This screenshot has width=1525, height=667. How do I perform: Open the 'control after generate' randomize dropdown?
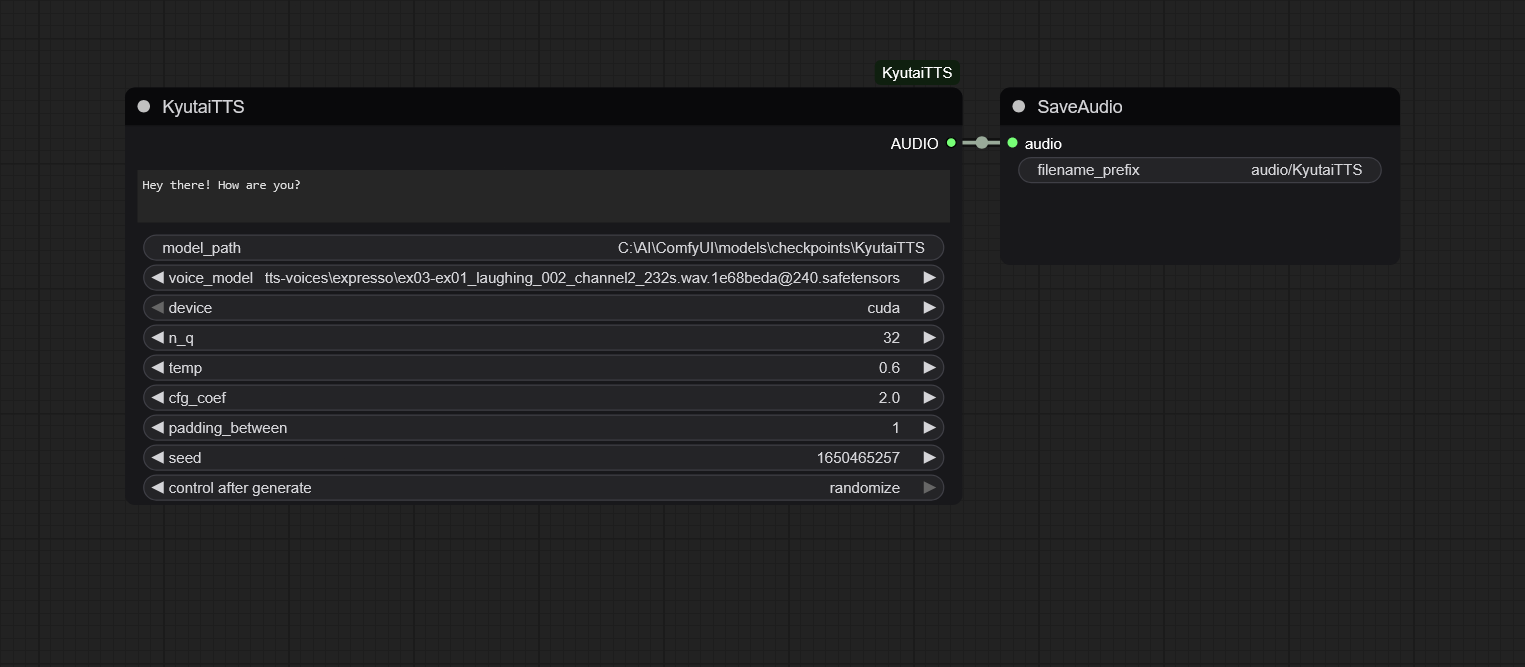tap(544, 488)
